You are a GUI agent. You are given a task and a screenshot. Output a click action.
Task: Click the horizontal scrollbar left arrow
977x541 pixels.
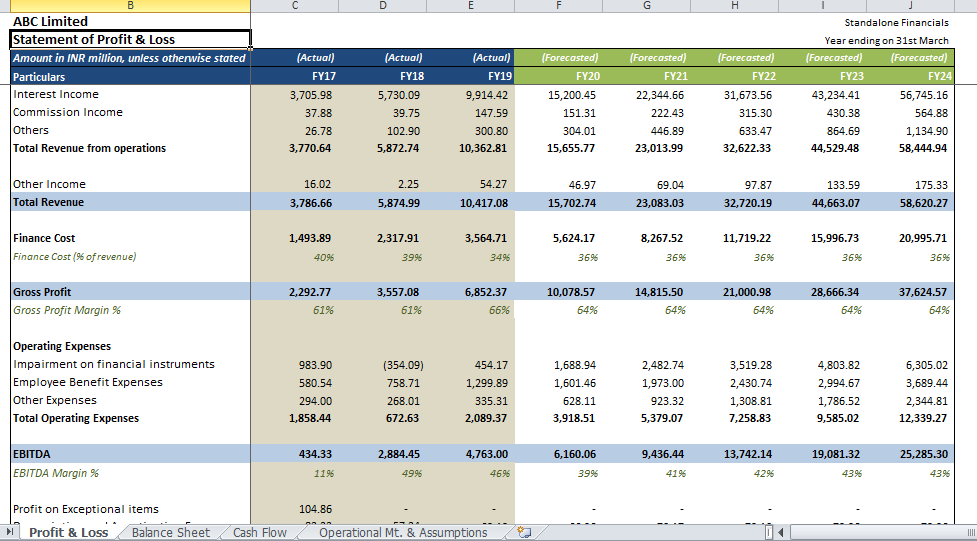[780, 532]
